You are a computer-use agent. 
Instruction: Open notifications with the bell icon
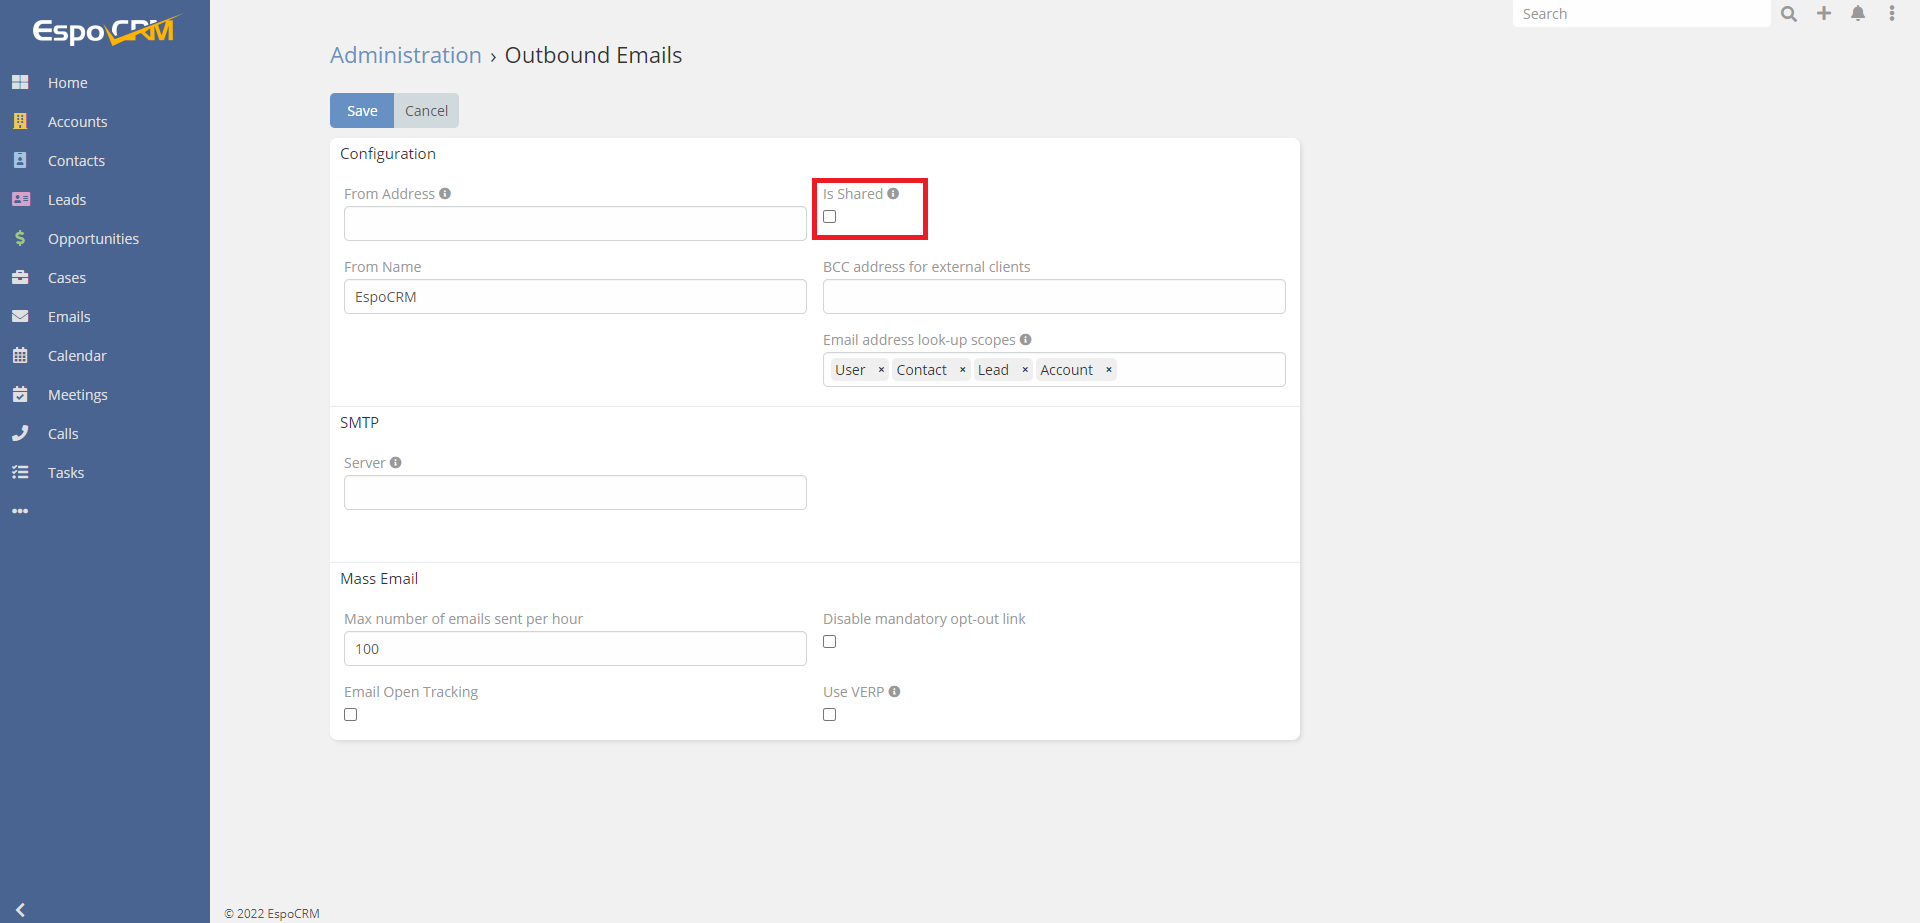[1858, 13]
